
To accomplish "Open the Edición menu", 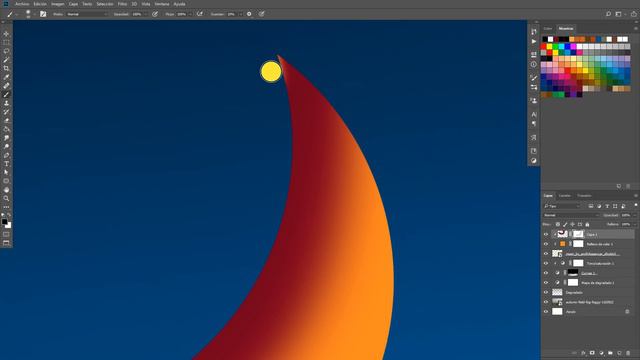I will [40, 4].
